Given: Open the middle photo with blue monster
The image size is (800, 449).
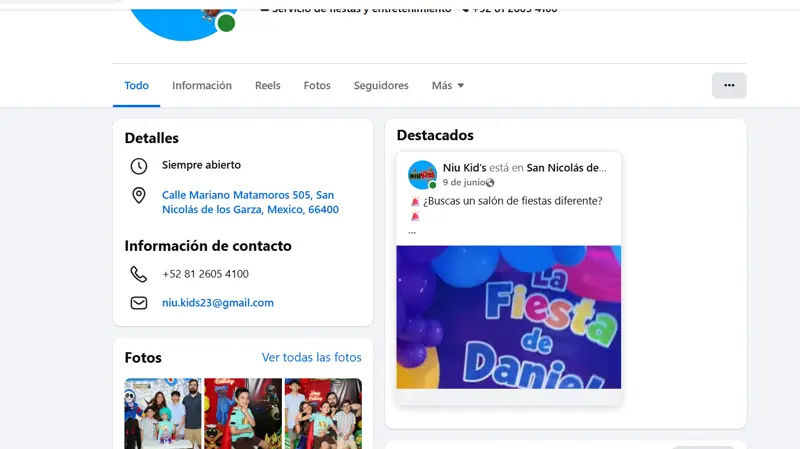Looking at the screenshot, I should click(243, 413).
